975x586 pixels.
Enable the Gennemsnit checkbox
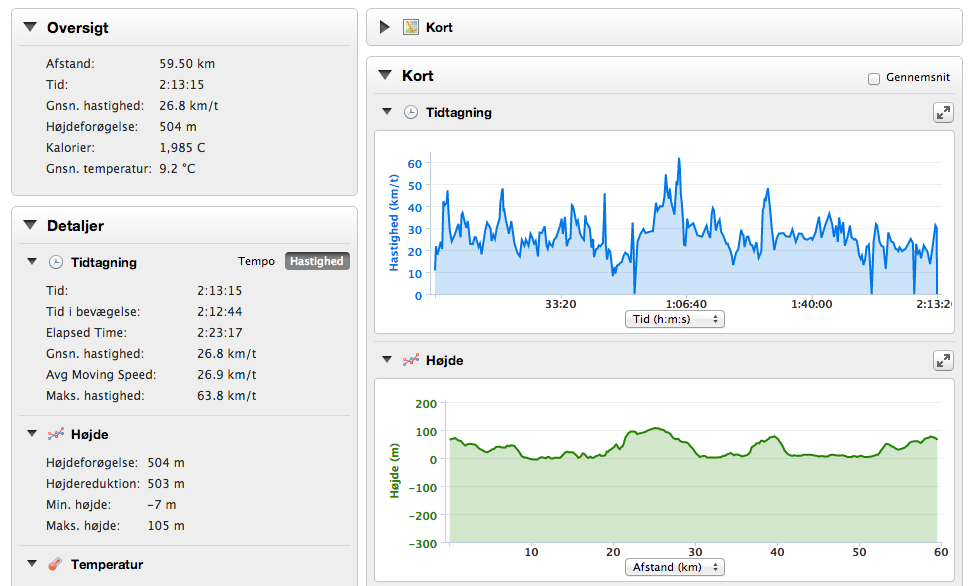point(874,79)
